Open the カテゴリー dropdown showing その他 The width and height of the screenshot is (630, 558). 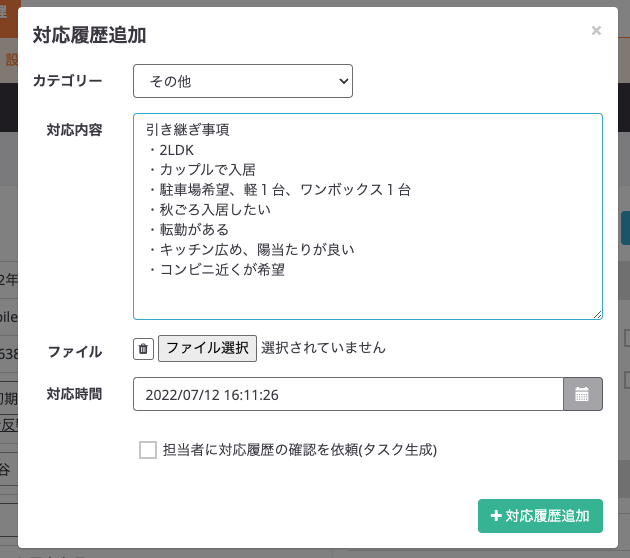click(243, 81)
